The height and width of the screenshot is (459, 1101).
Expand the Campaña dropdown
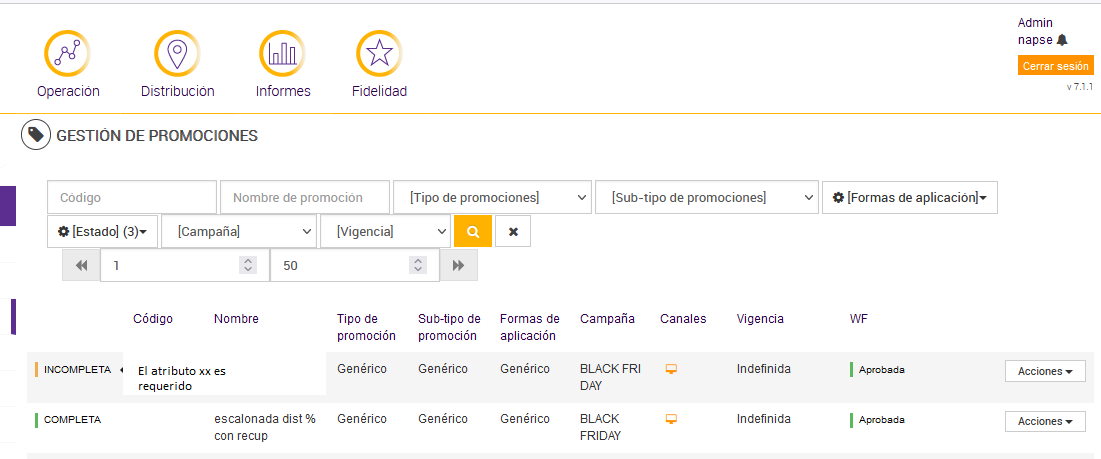tap(239, 231)
